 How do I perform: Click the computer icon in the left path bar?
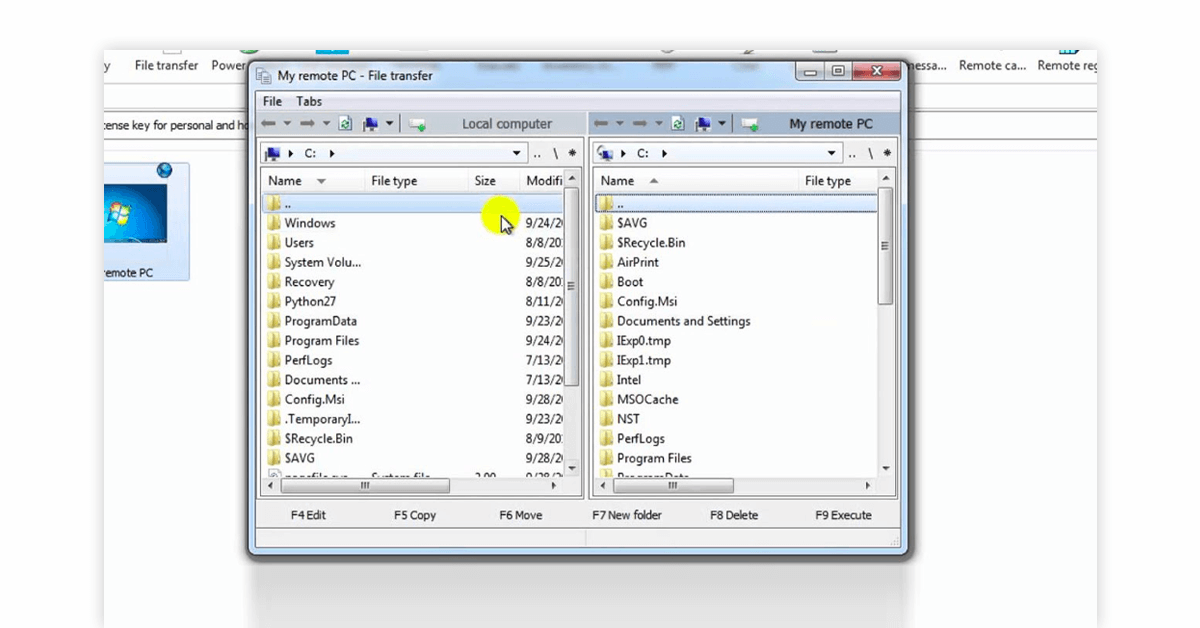click(273, 153)
